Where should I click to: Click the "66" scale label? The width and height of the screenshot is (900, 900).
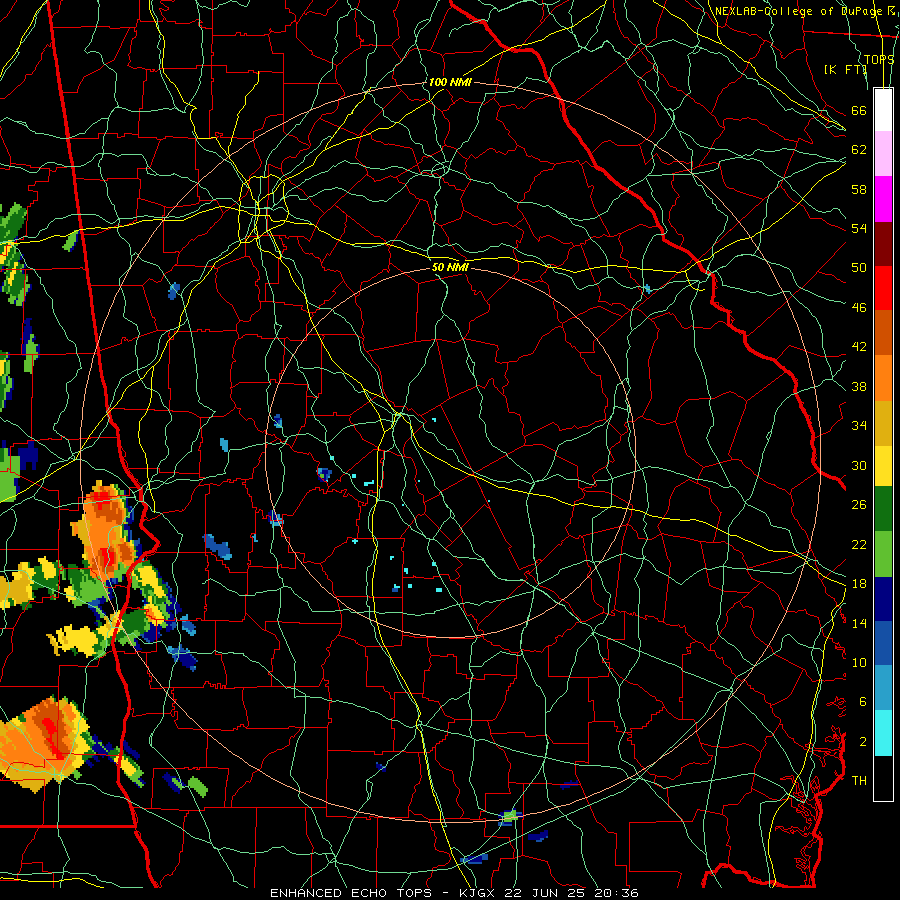(859, 110)
